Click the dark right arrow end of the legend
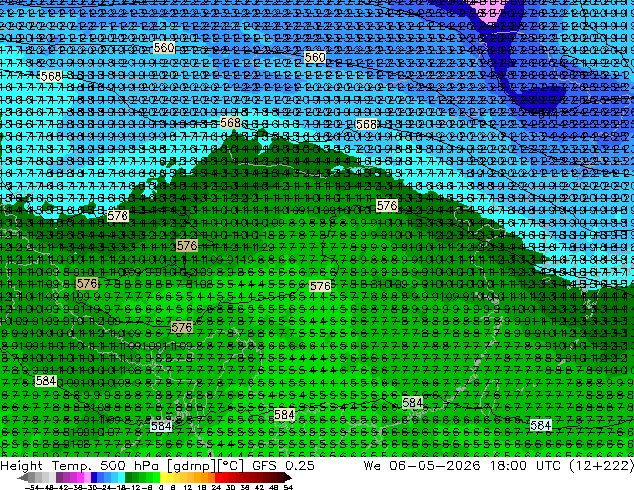The width and height of the screenshot is (634, 490). 287,477
